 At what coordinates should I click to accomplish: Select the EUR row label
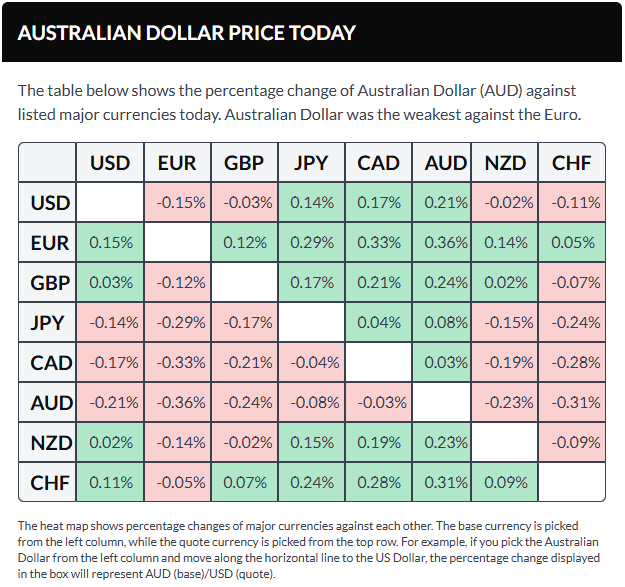(50, 243)
